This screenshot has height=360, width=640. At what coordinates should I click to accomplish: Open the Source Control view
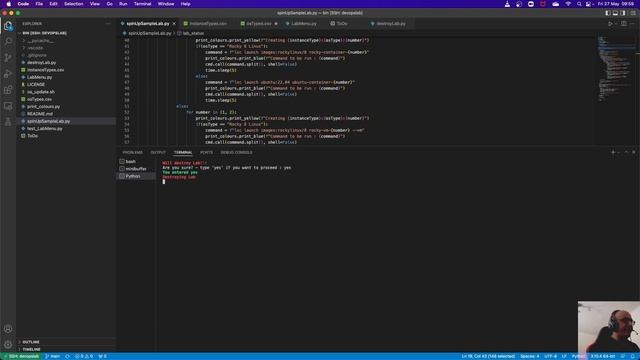pyautogui.click(x=8, y=58)
